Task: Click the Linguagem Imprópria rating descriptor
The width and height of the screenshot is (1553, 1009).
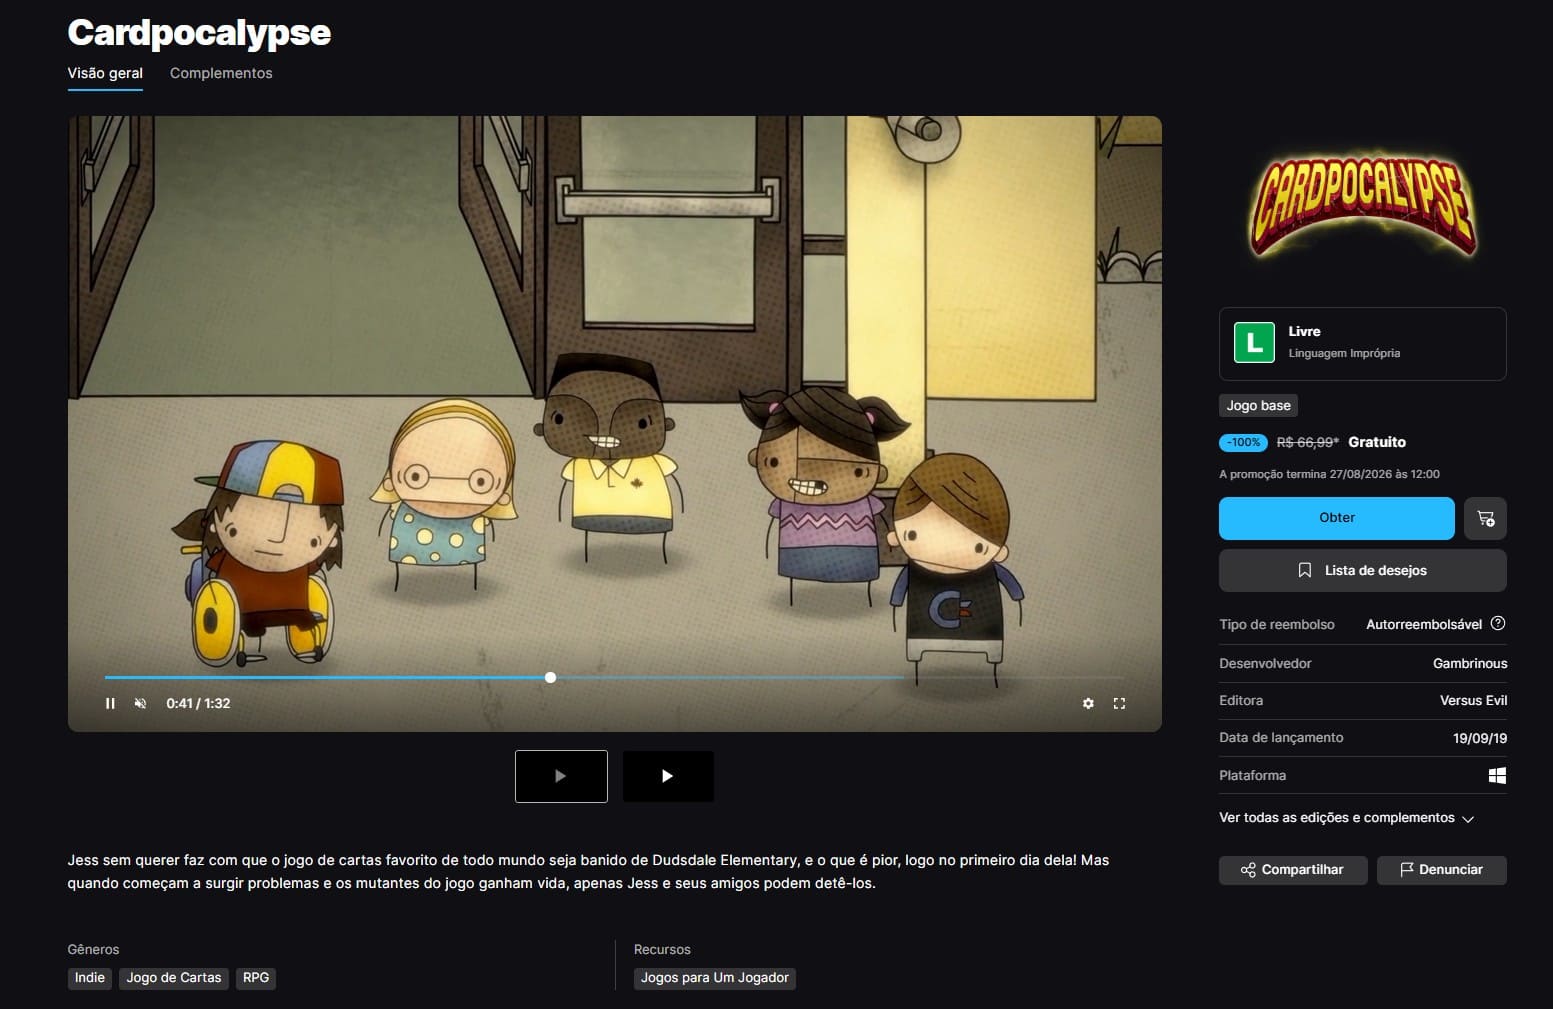Action: 1344,353
